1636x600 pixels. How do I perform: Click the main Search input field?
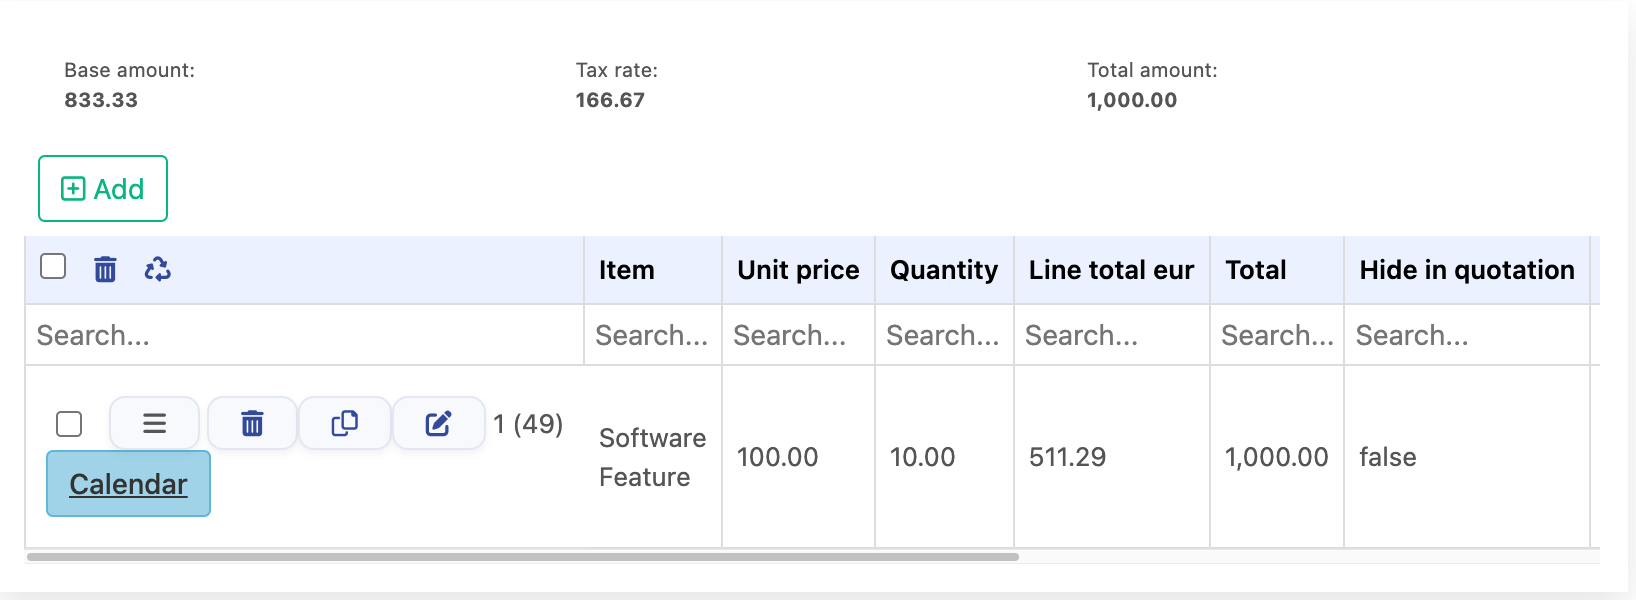coord(300,335)
